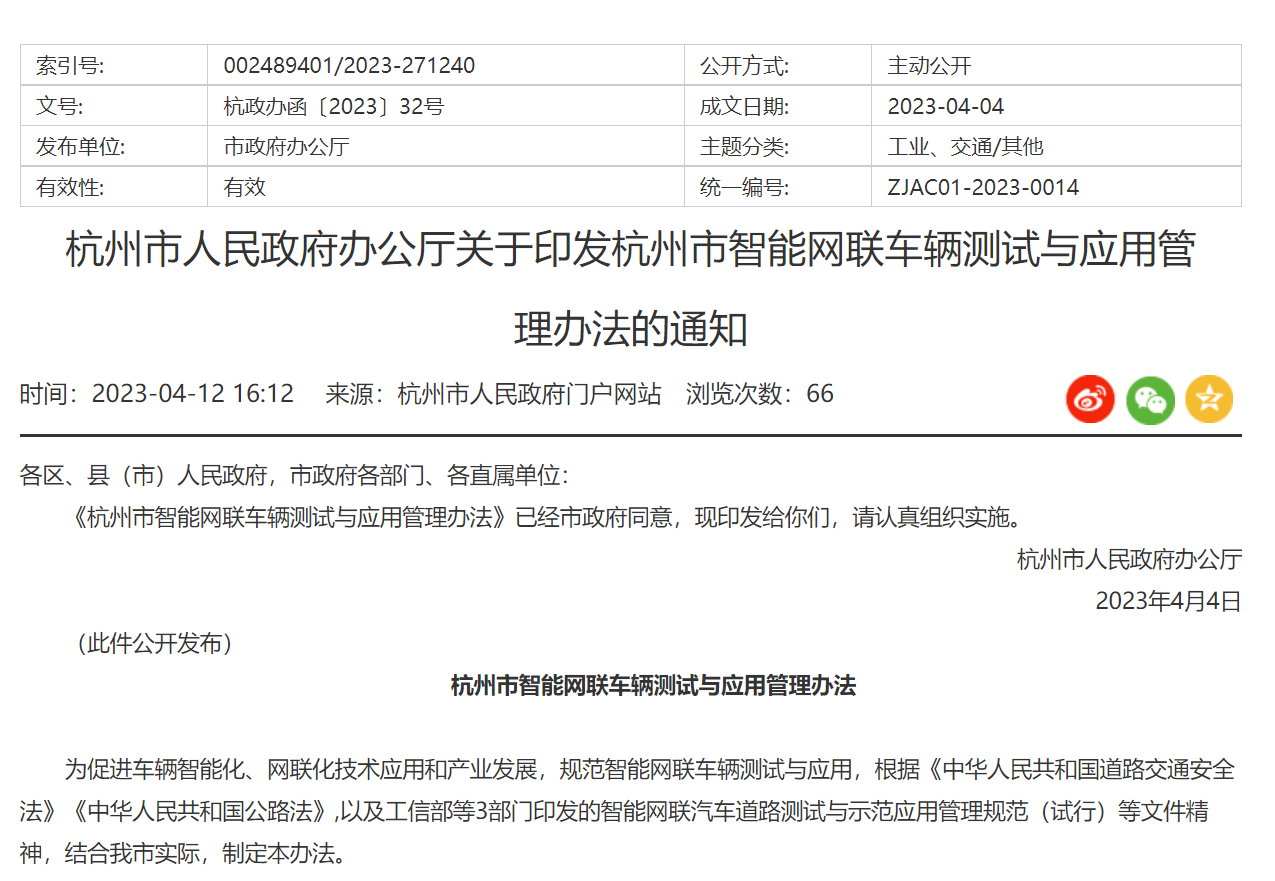This screenshot has height=881, width=1275.
Task: Click the 文号 label cell
Action: tap(114, 106)
